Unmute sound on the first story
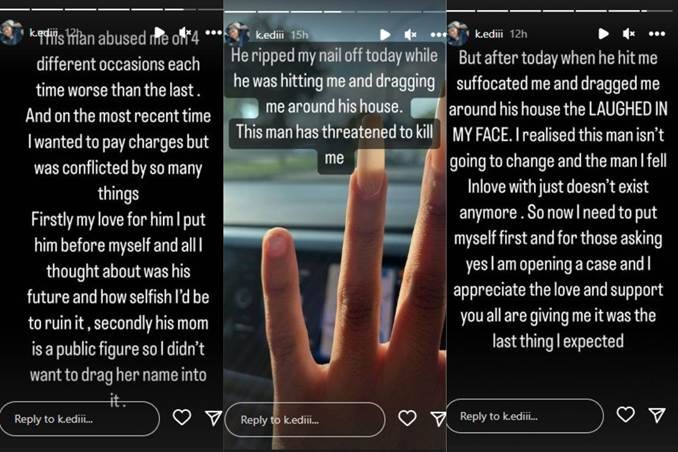This screenshot has width=678, height=452. [185, 32]
